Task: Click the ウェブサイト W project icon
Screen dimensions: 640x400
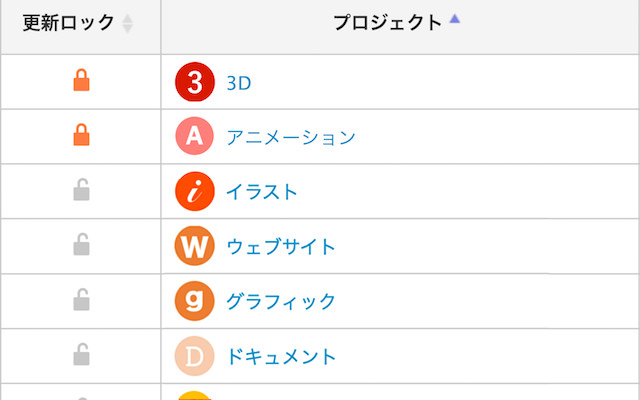Action: (195, 246)
